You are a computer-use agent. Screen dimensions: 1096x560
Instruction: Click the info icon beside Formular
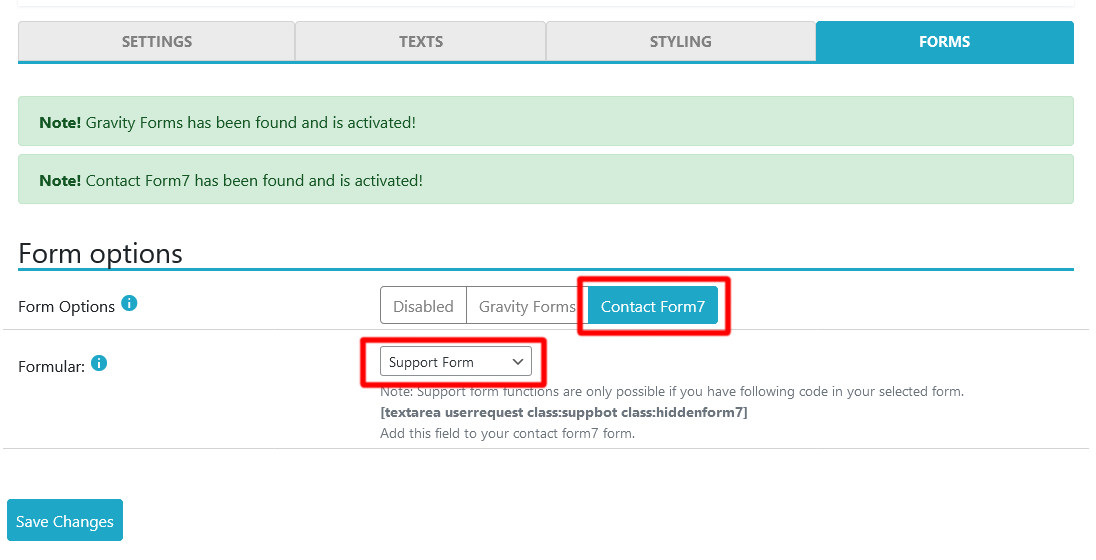click(x=99, y=364)
